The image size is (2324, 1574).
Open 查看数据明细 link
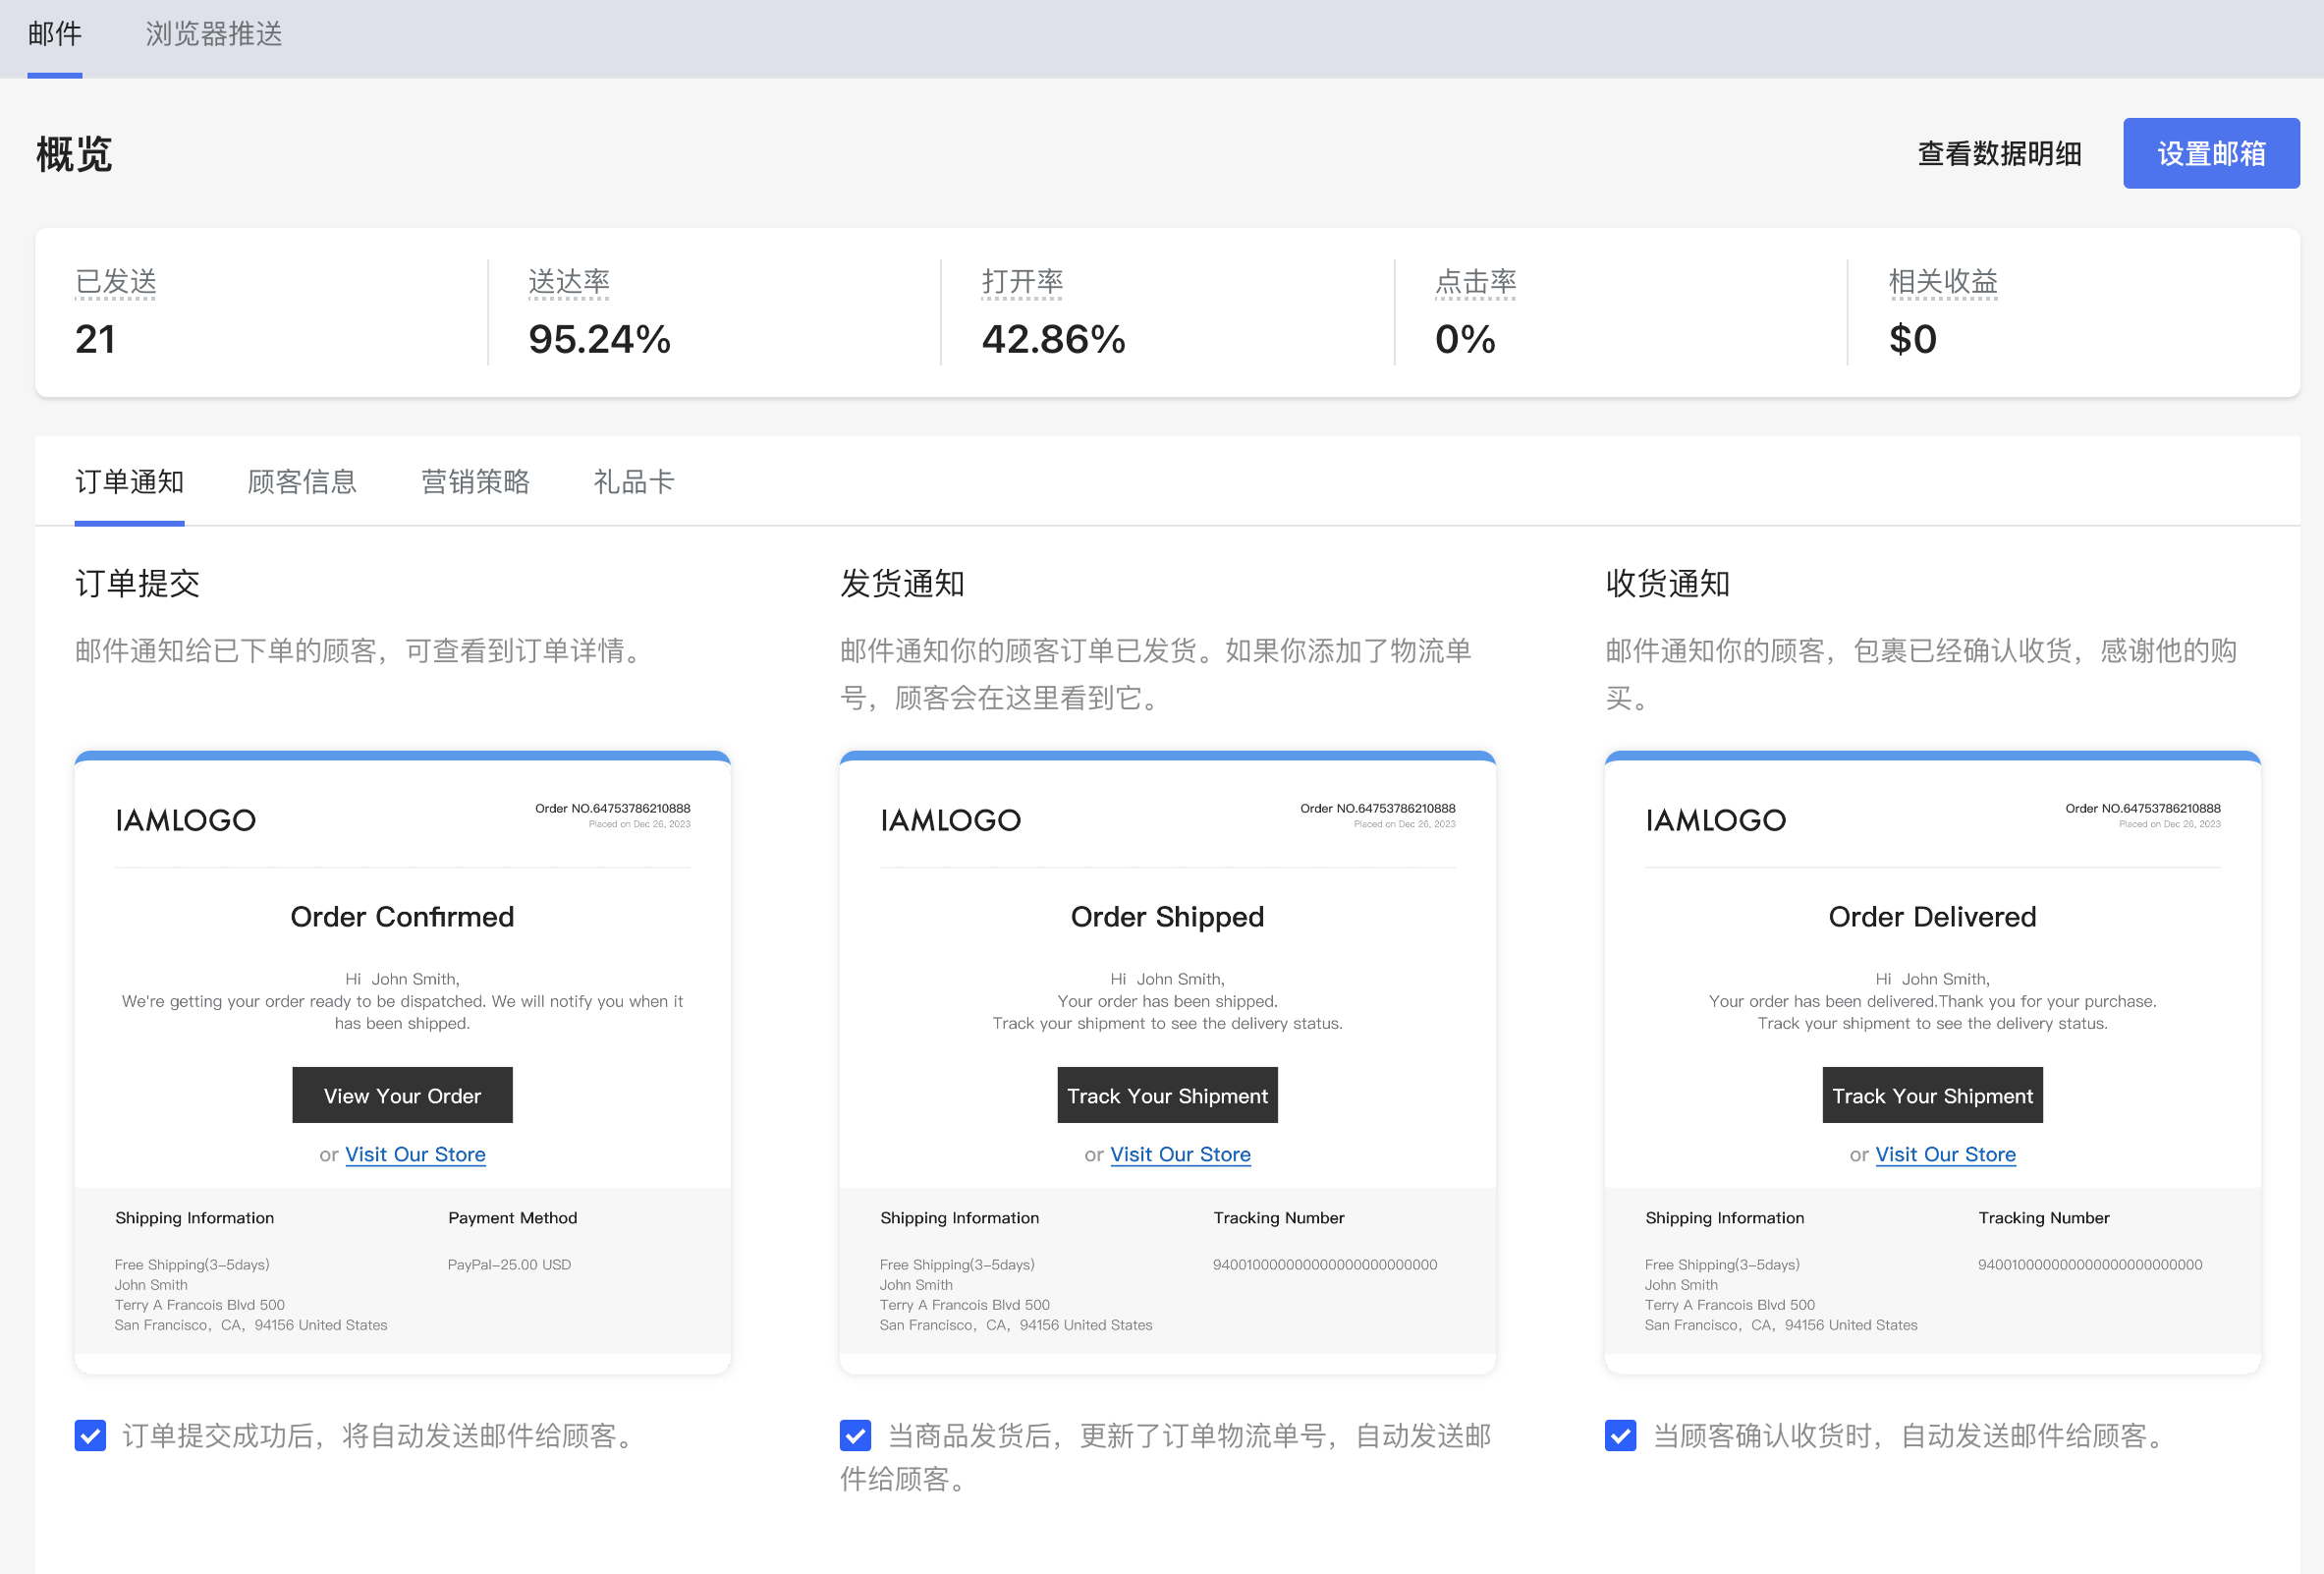[x=1999, y=153]
